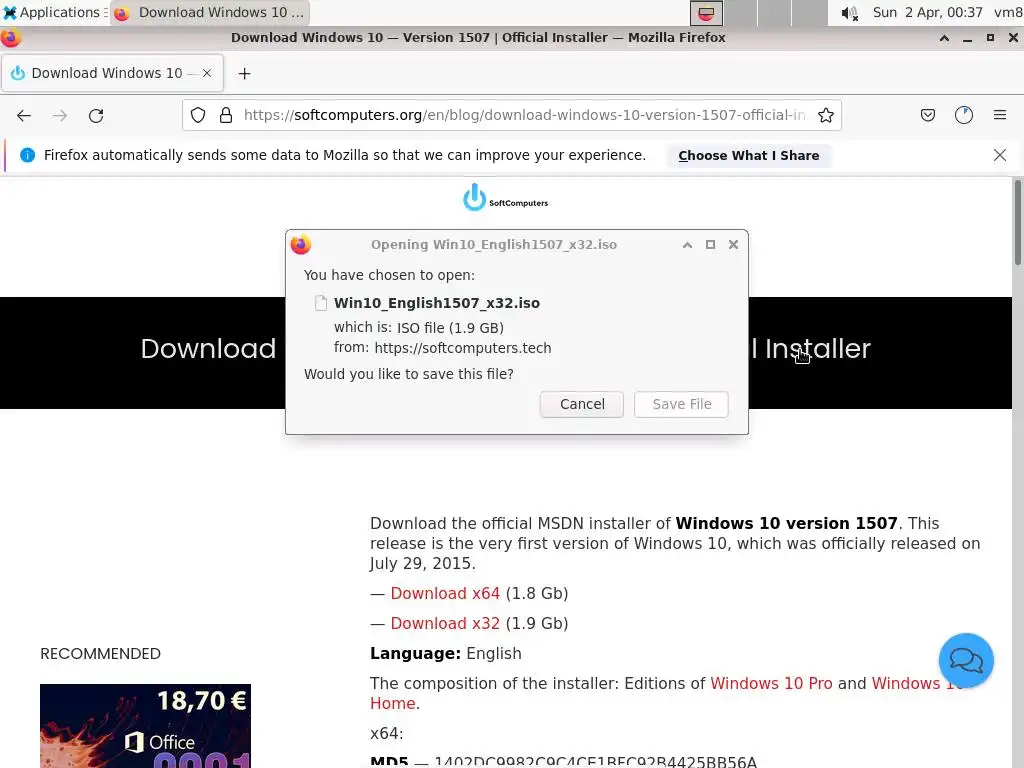Select the Download Windows 10 taskbar window button
This screenshot has width=1024, height=768.
[210, 12]
